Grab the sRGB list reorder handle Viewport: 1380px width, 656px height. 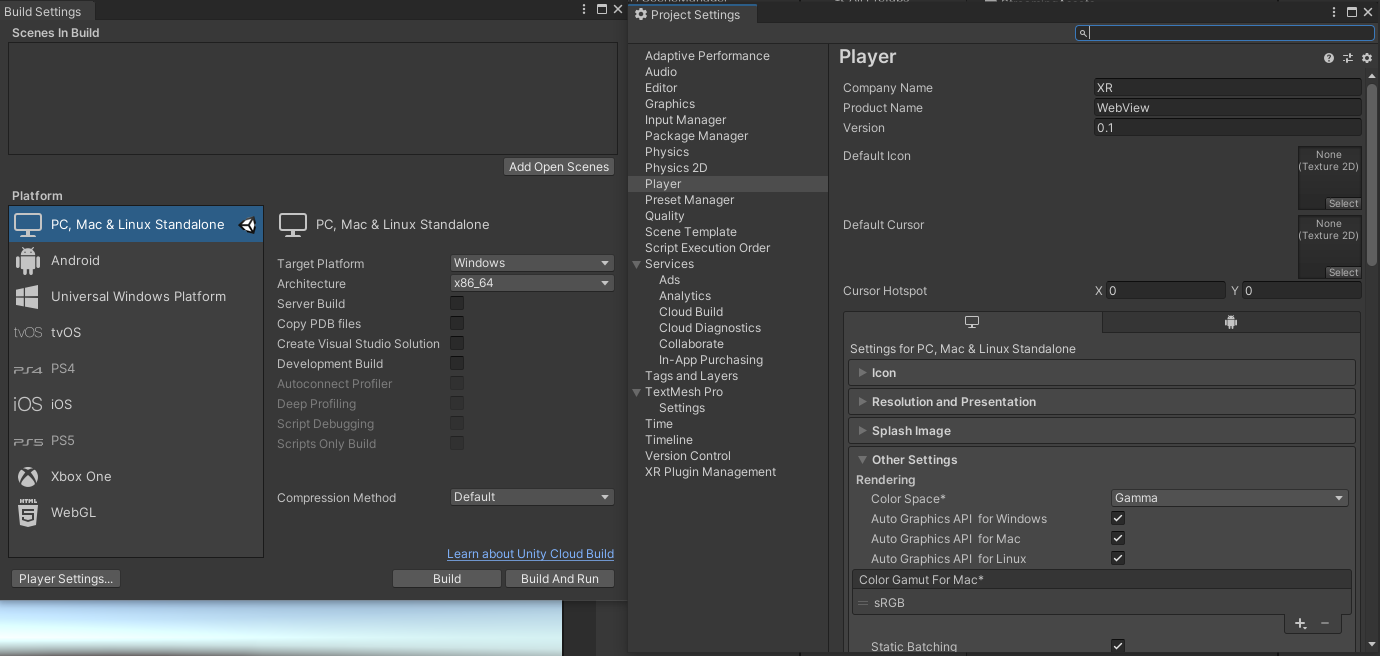pyautogui.click(x=863, y=603)
